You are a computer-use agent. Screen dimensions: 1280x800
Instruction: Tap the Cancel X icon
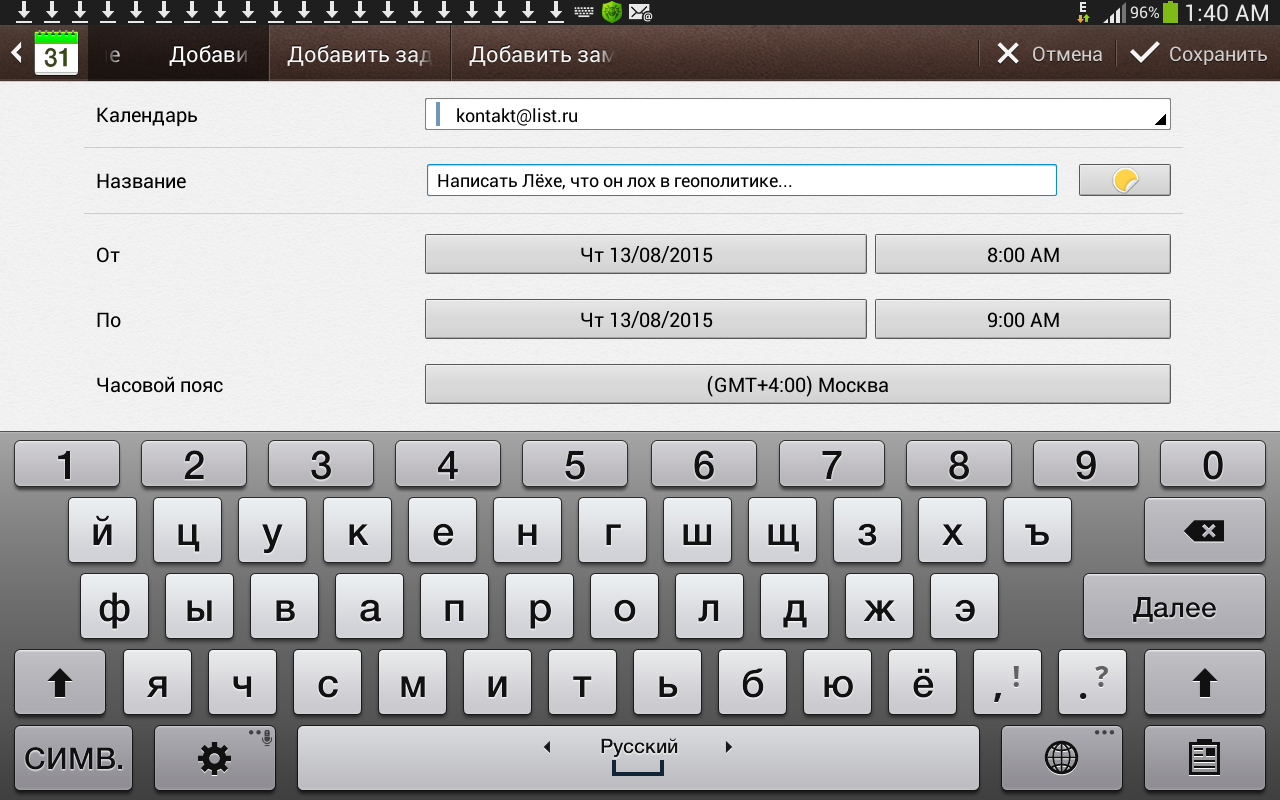point(1008,54)
